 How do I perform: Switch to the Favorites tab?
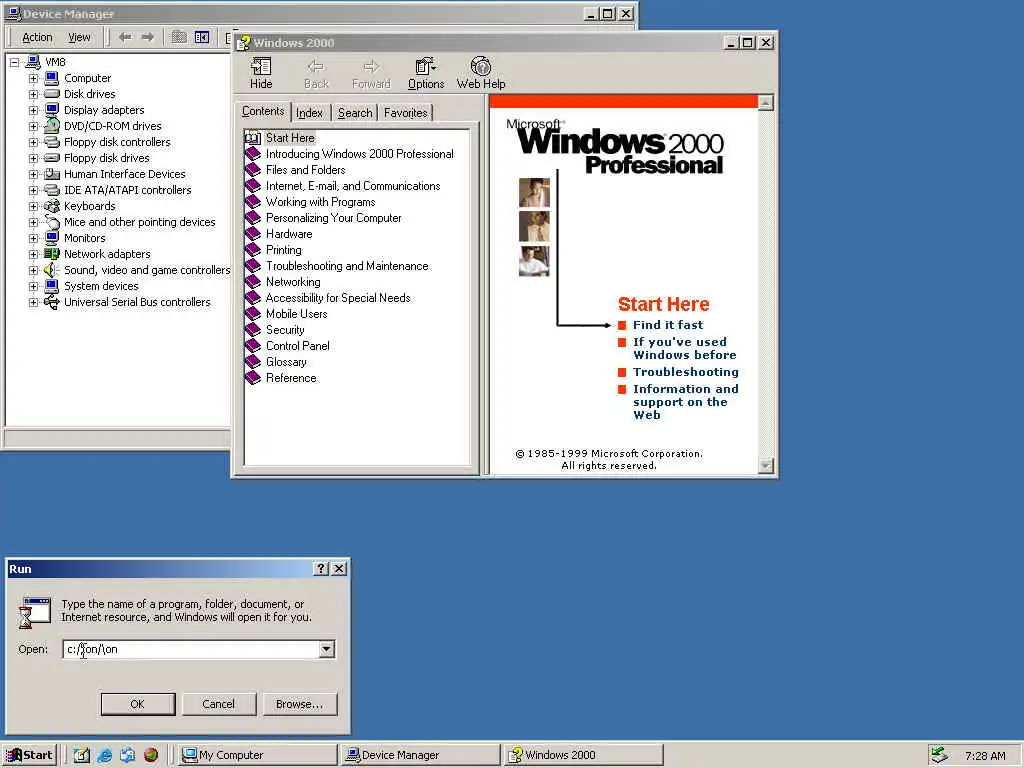[x=406, y=113]
